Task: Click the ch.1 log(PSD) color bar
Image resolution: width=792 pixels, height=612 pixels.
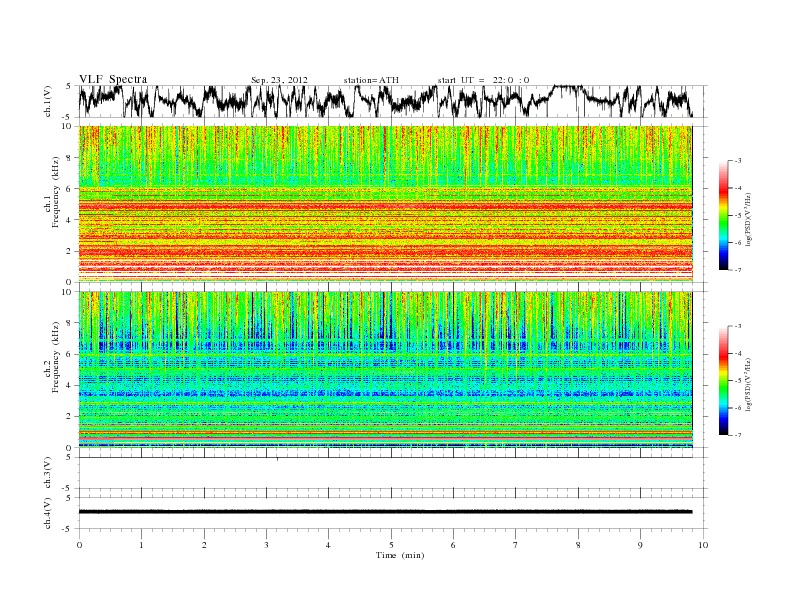Action: tap(723, 215)
